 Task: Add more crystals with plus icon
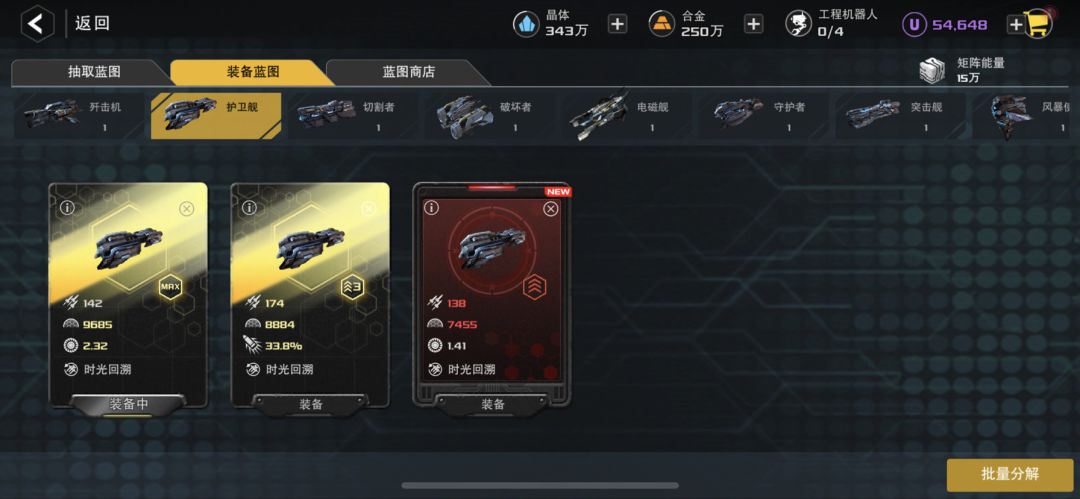pyautogui.click(x=617, y=24)
